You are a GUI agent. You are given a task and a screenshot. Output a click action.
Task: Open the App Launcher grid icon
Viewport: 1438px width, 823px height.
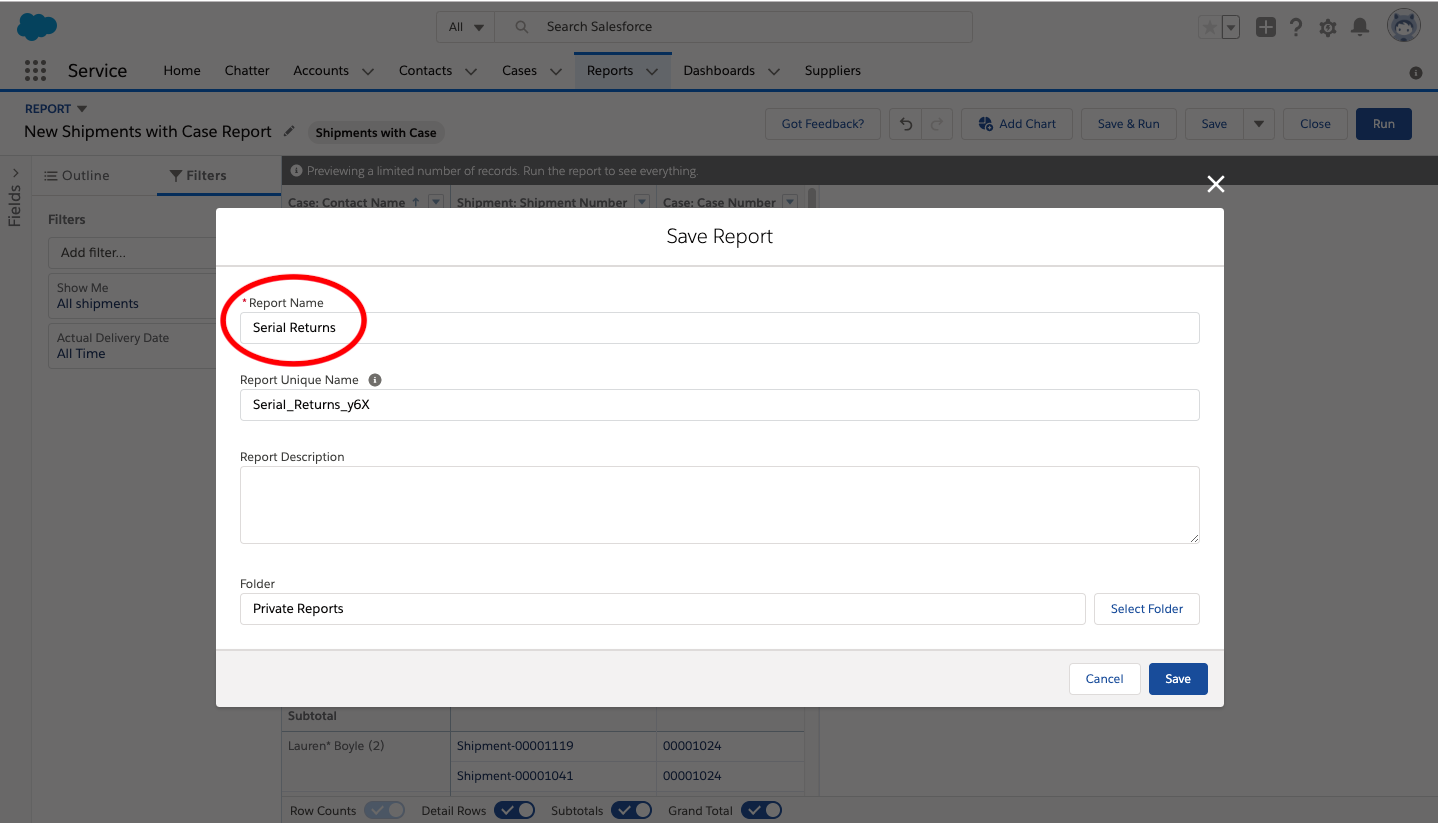coord(35,71)
